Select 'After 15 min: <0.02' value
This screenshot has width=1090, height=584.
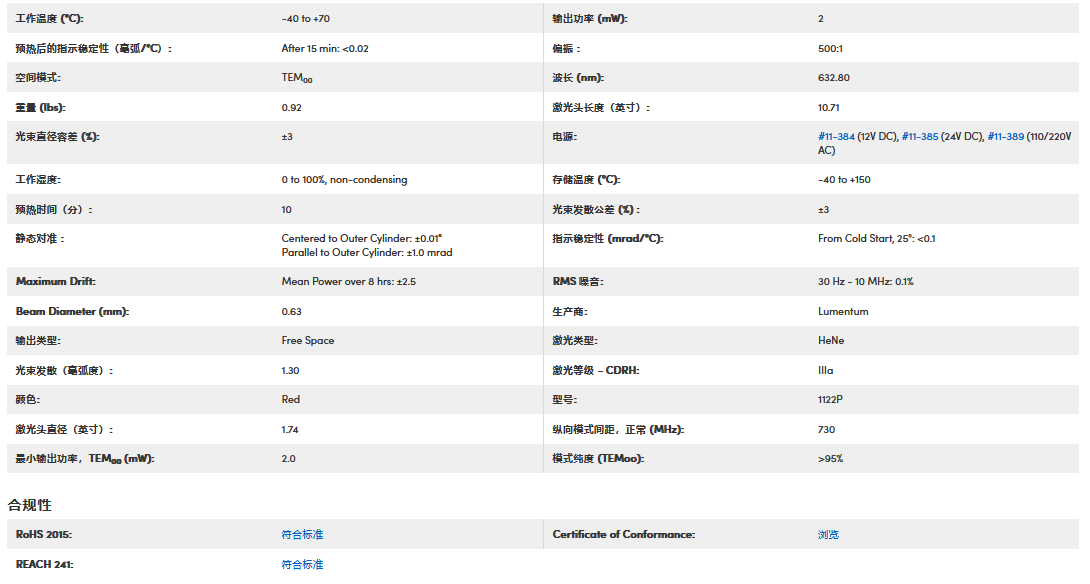tap(325, 49)
